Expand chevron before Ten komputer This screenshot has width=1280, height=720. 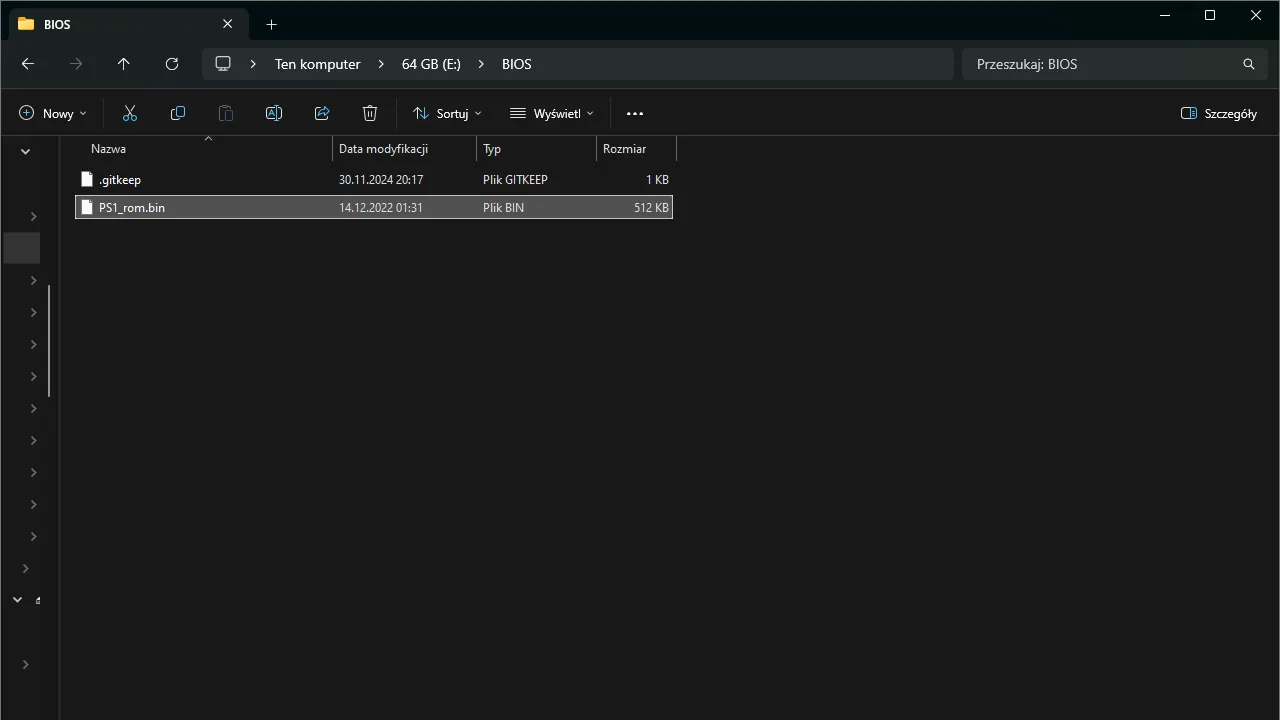[x=253, y=64]
